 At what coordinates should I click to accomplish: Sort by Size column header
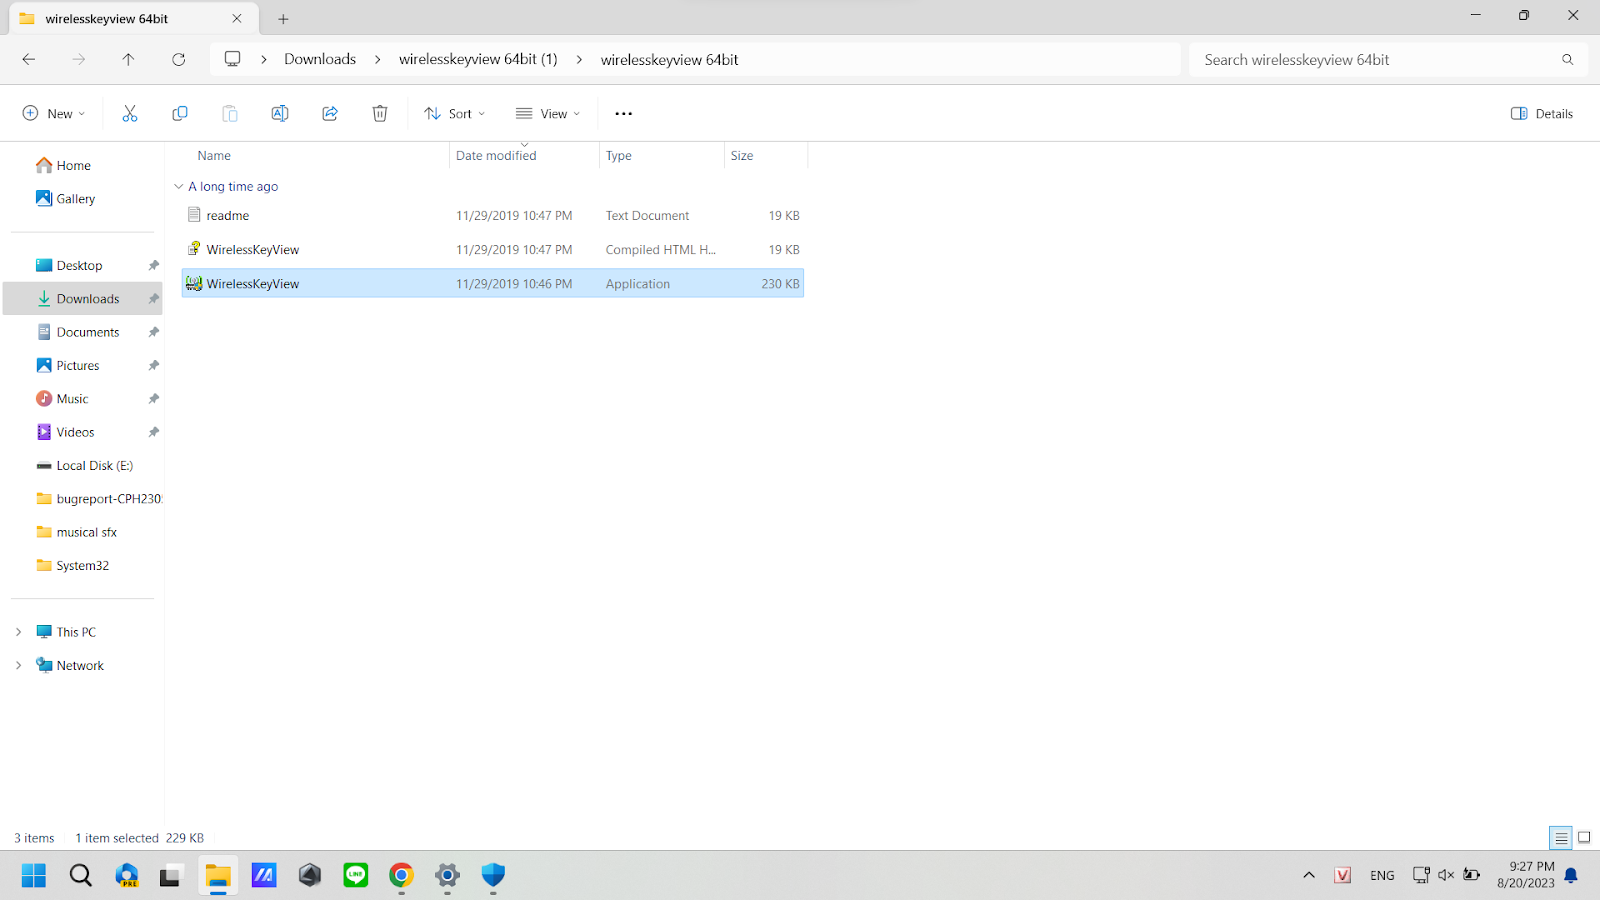[742, 156]
